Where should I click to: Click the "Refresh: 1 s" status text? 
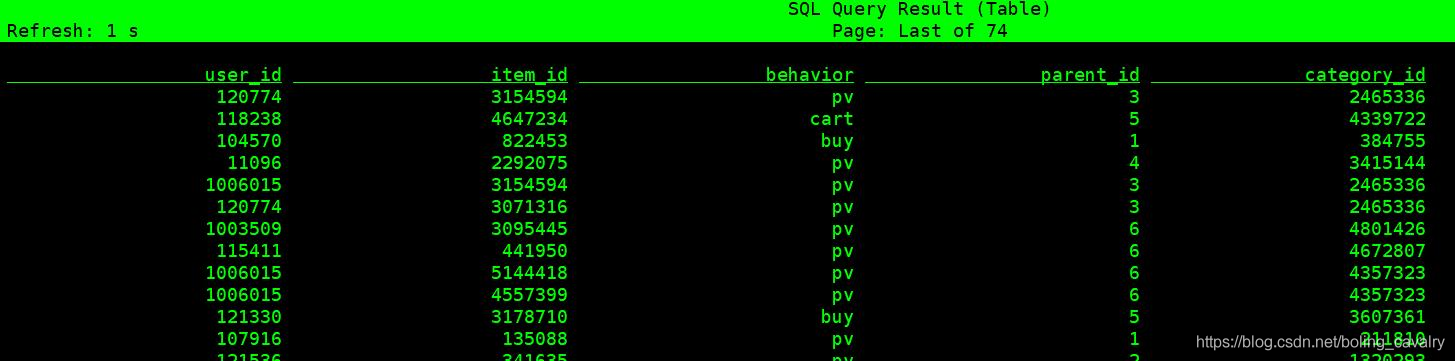click(x=72, y=31)
